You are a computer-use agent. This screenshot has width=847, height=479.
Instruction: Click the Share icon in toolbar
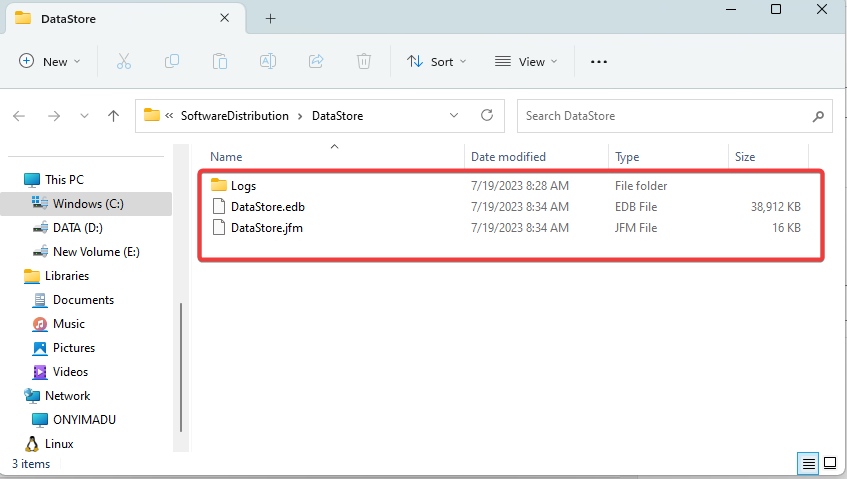pos(316,62)
